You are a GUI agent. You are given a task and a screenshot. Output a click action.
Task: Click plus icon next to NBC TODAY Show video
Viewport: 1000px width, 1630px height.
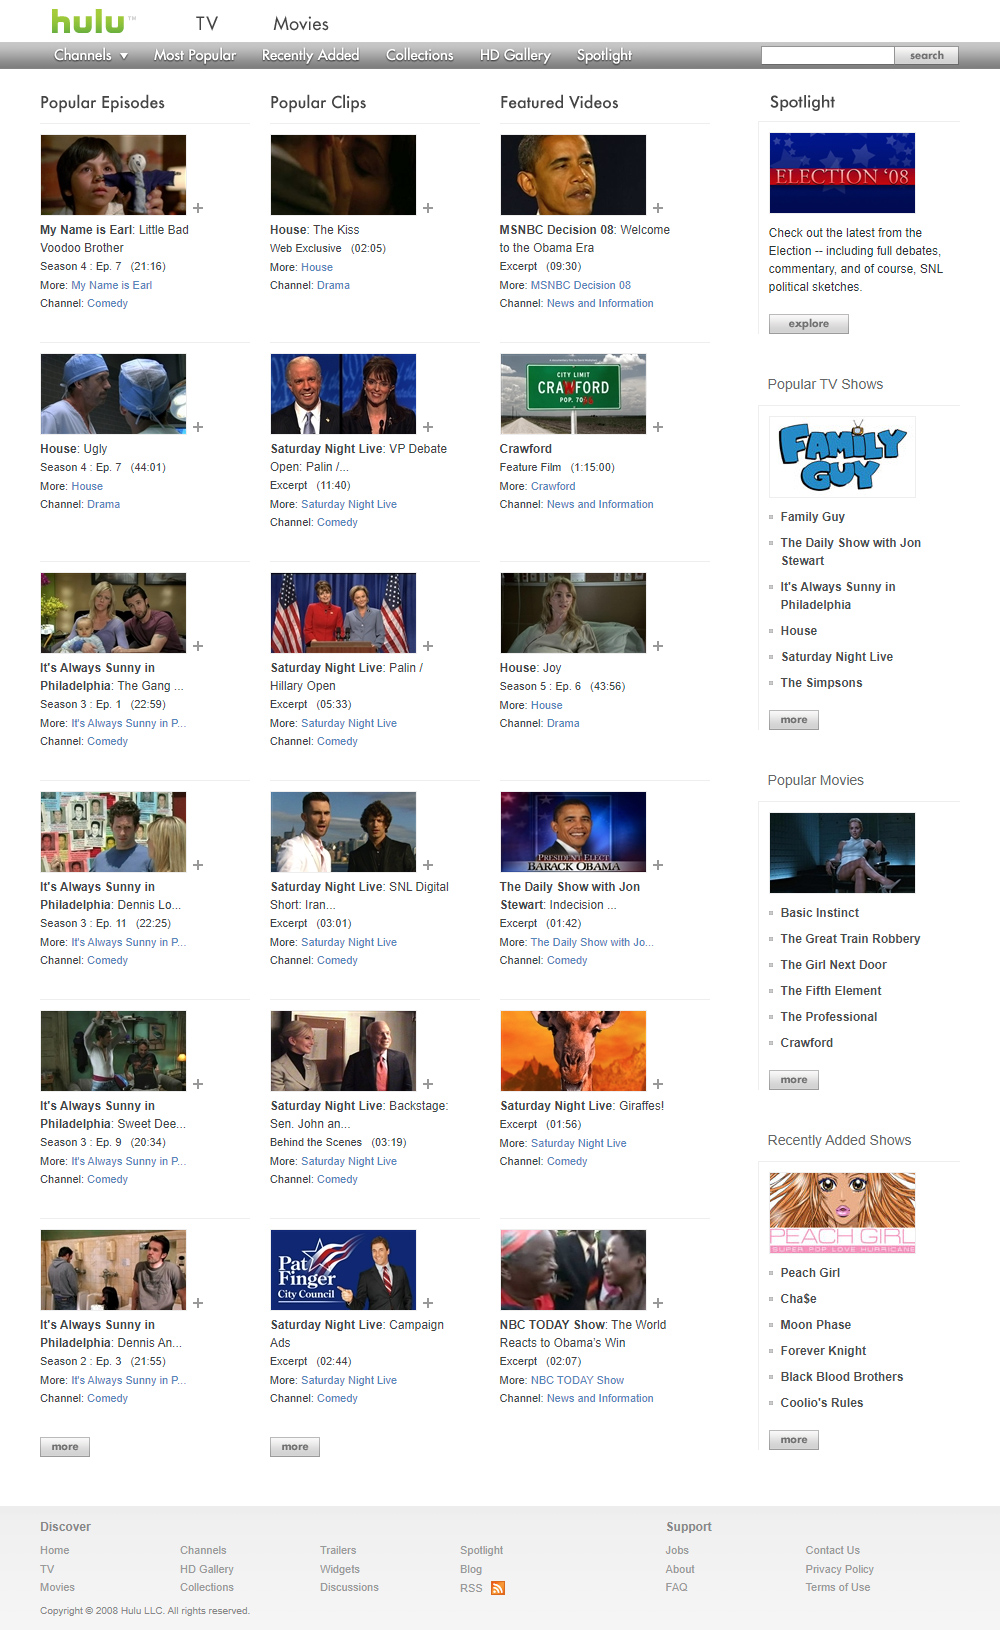658,1303
